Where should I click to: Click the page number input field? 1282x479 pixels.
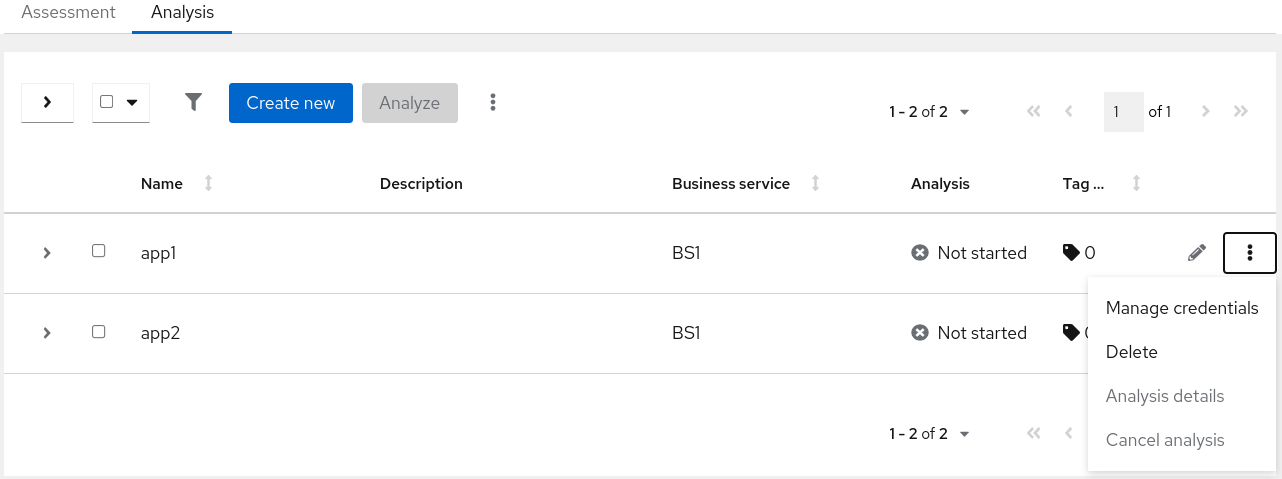pos(1123,112)
